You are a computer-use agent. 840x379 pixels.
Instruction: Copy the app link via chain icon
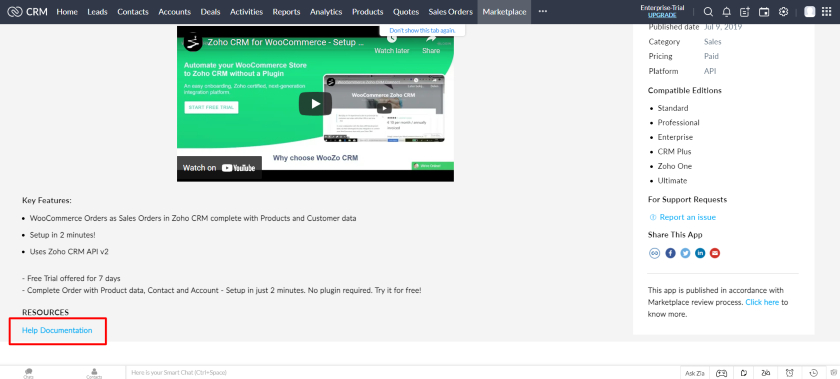point(654,253)
